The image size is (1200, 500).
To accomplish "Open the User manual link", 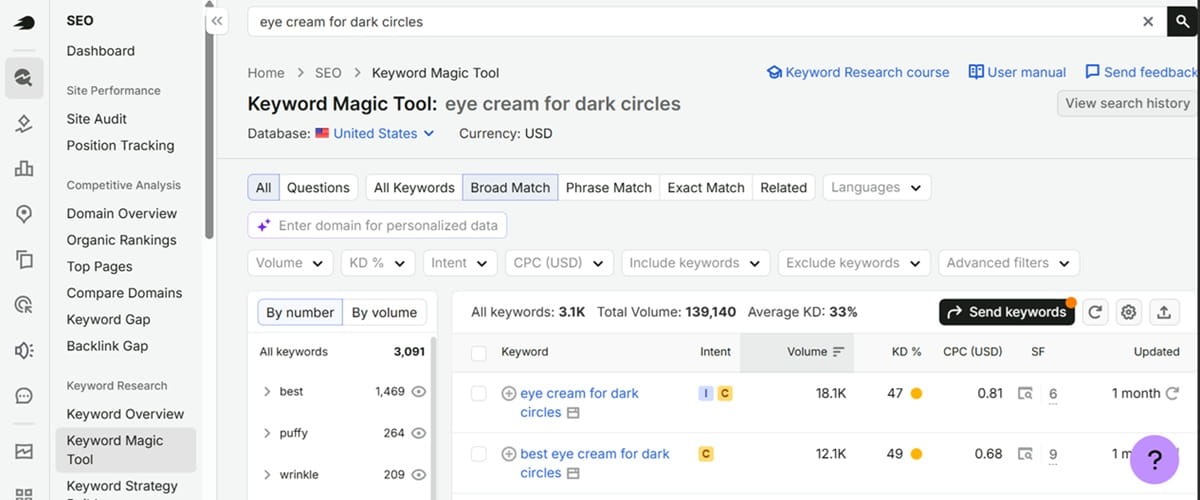I will pyautogui.click(x=1017, y=72).
